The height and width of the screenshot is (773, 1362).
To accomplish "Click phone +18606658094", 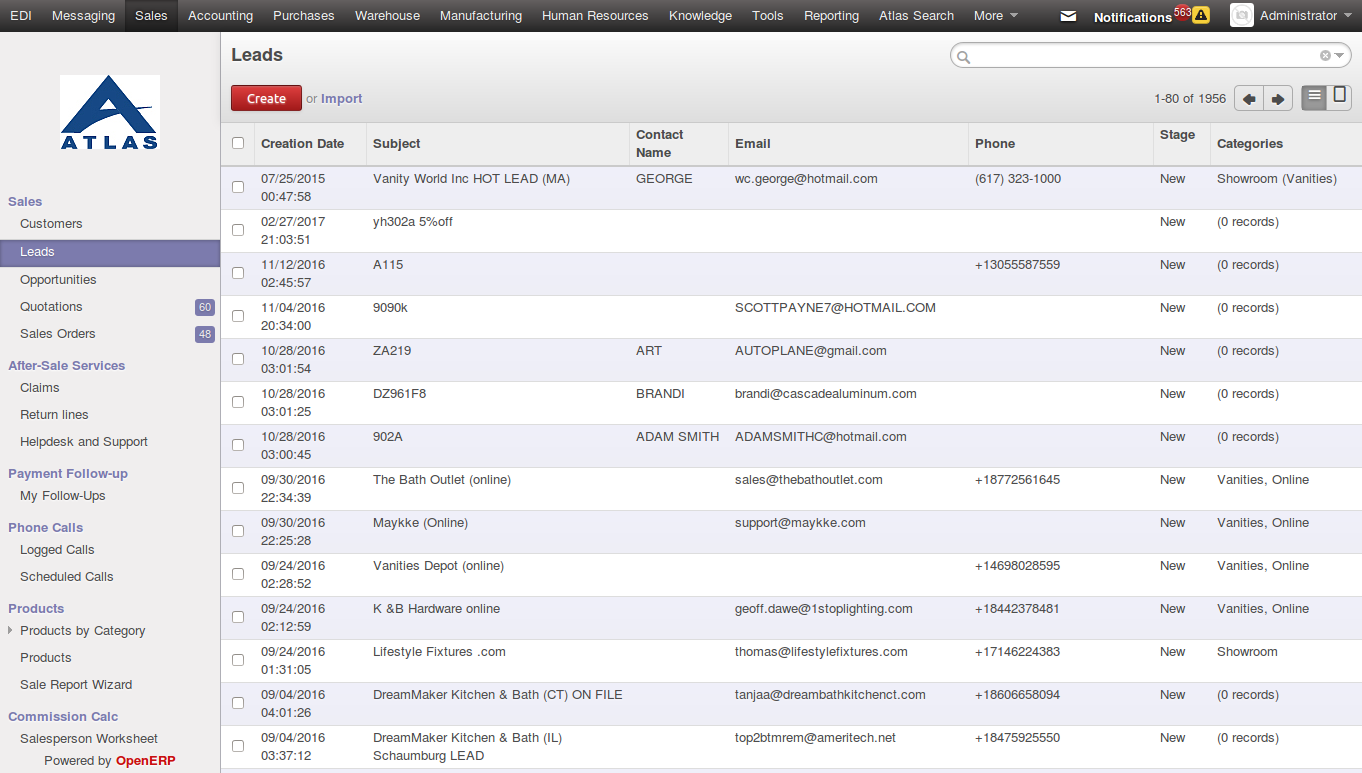I will click(x=1017, y=695).
